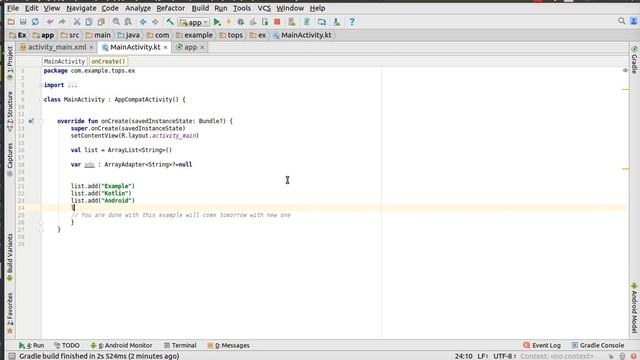The height and width of the screenshot is (360, 640).
Task: Click the src breadcrumb folder
Action: 70,35
